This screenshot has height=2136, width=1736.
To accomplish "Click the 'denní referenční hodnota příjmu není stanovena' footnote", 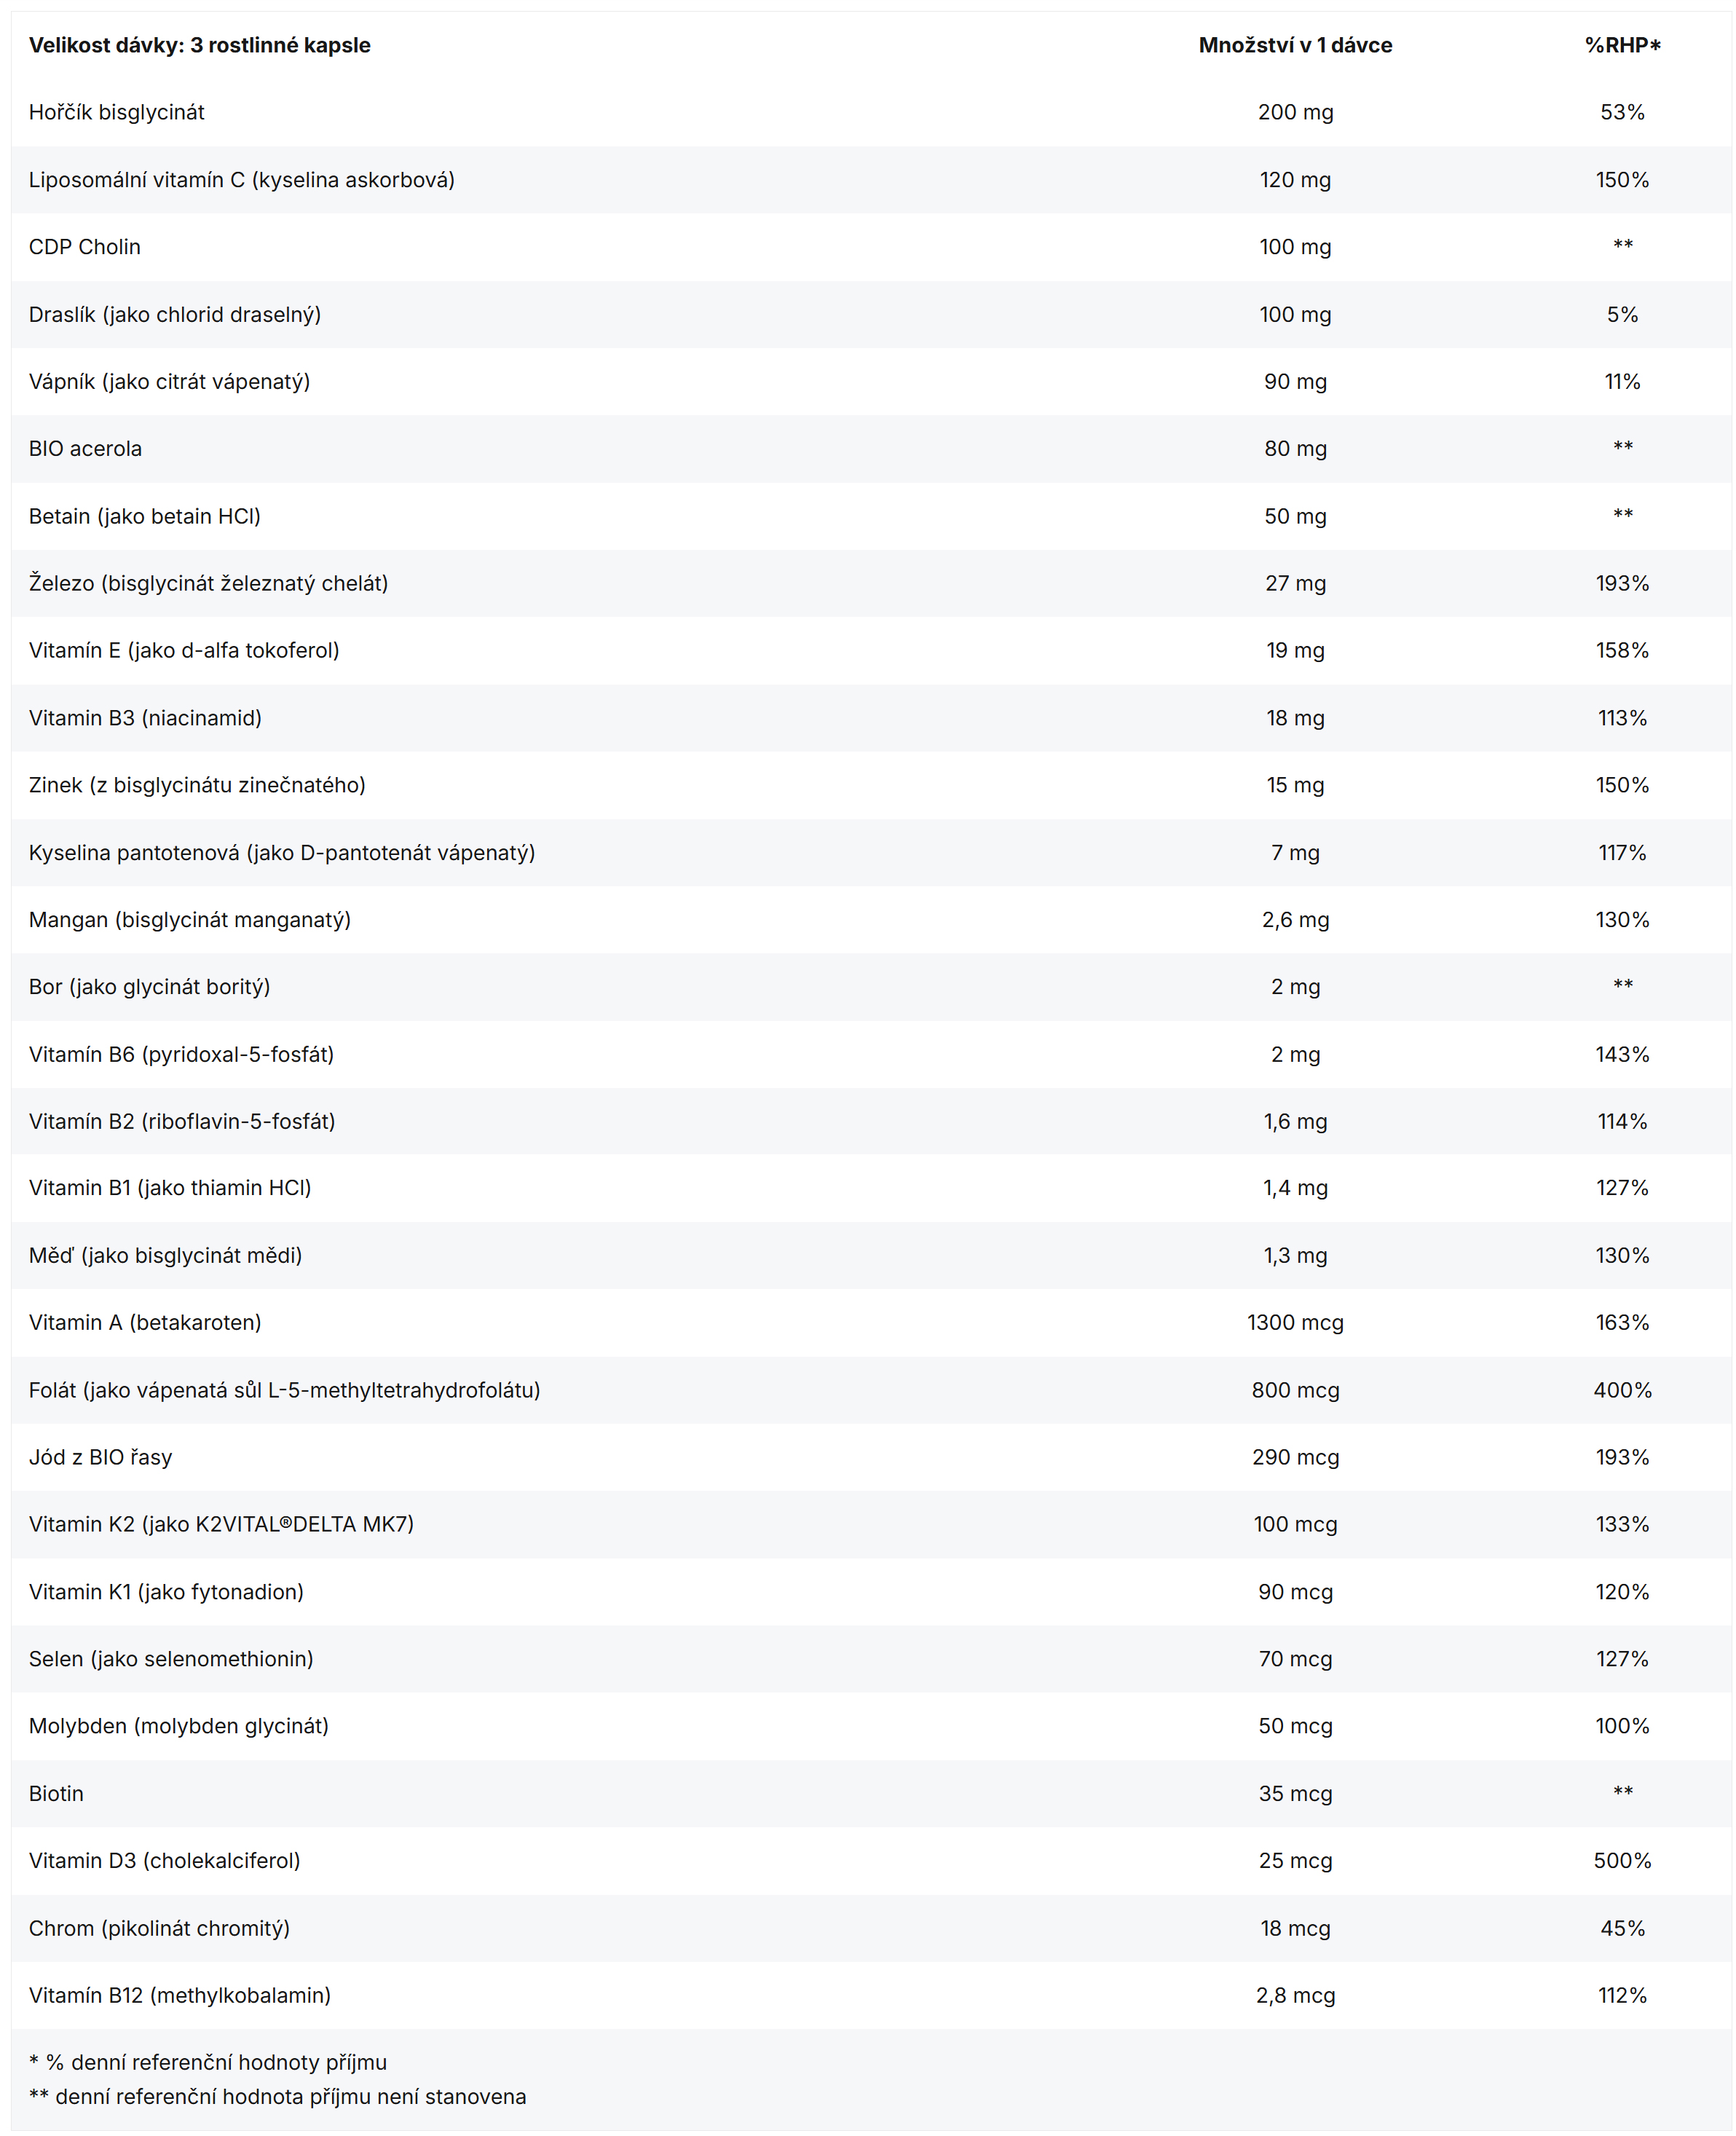I will 290,2097.
